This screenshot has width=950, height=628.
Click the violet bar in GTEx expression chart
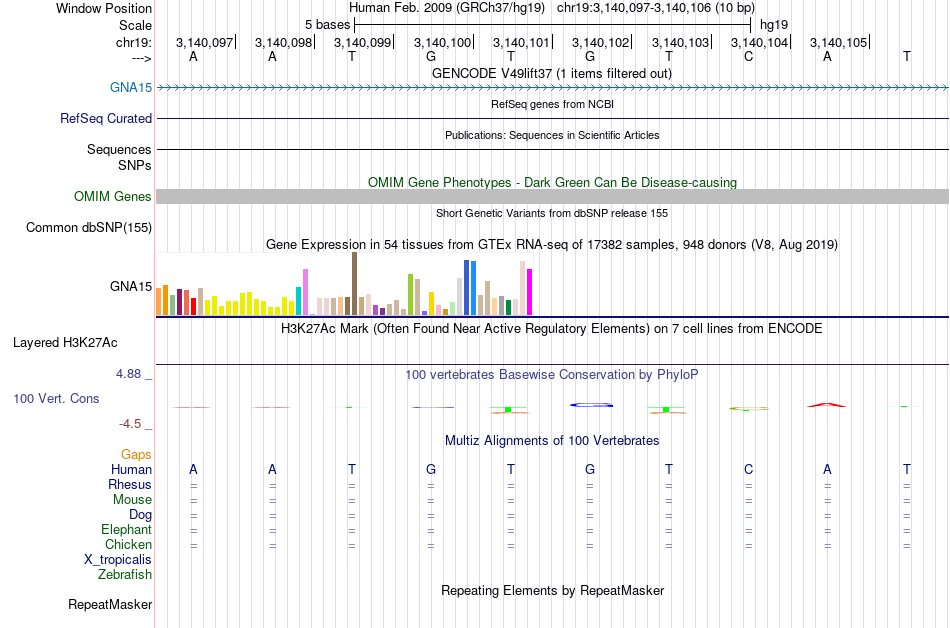pos(305,292)
